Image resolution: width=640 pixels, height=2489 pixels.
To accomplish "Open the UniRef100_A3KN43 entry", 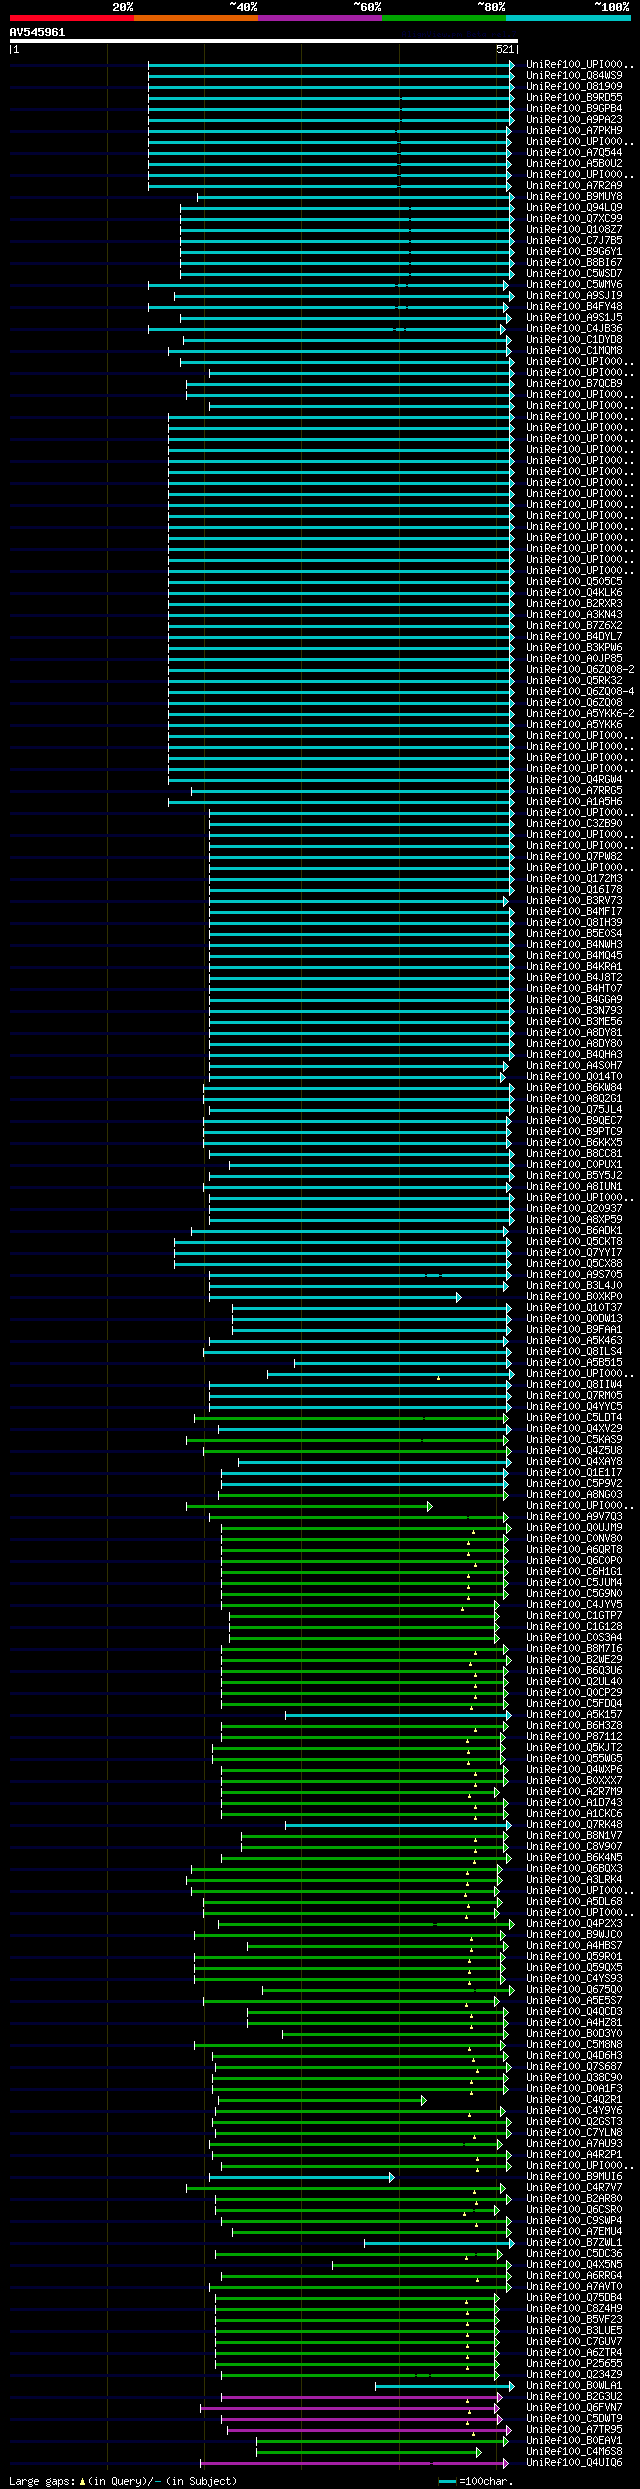I will click(x=574, y=614).
